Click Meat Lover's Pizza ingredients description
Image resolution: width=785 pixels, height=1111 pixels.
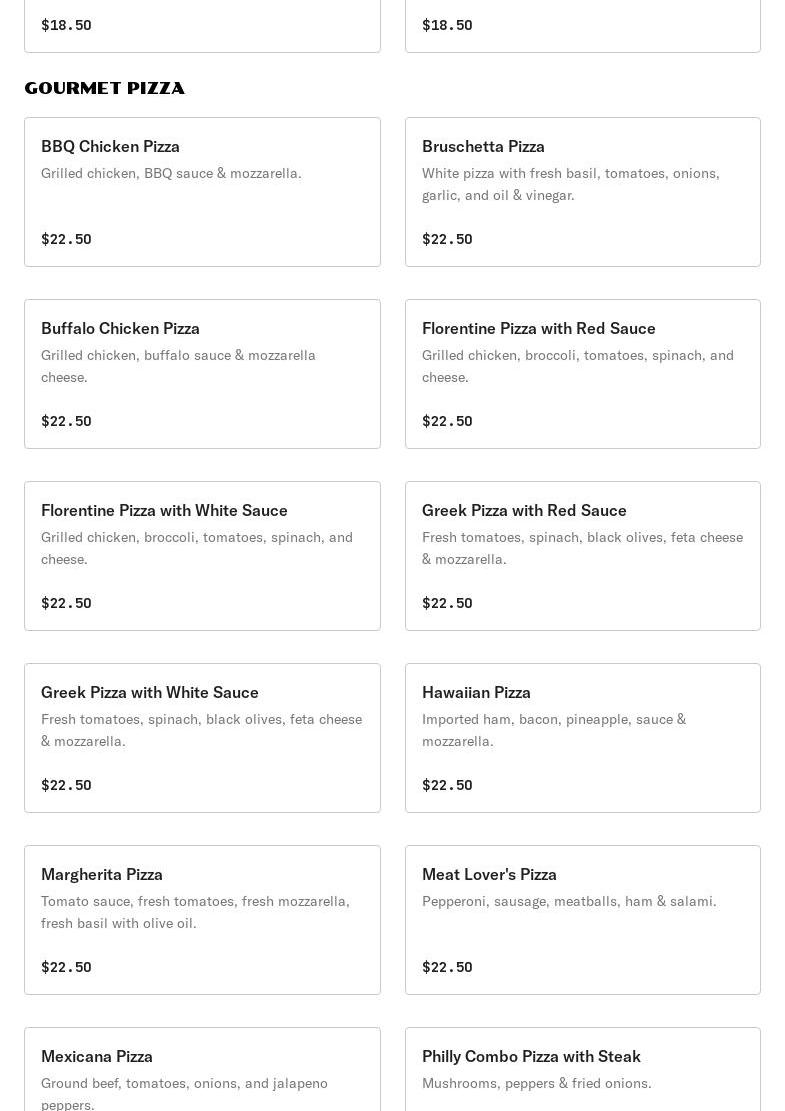569,901
